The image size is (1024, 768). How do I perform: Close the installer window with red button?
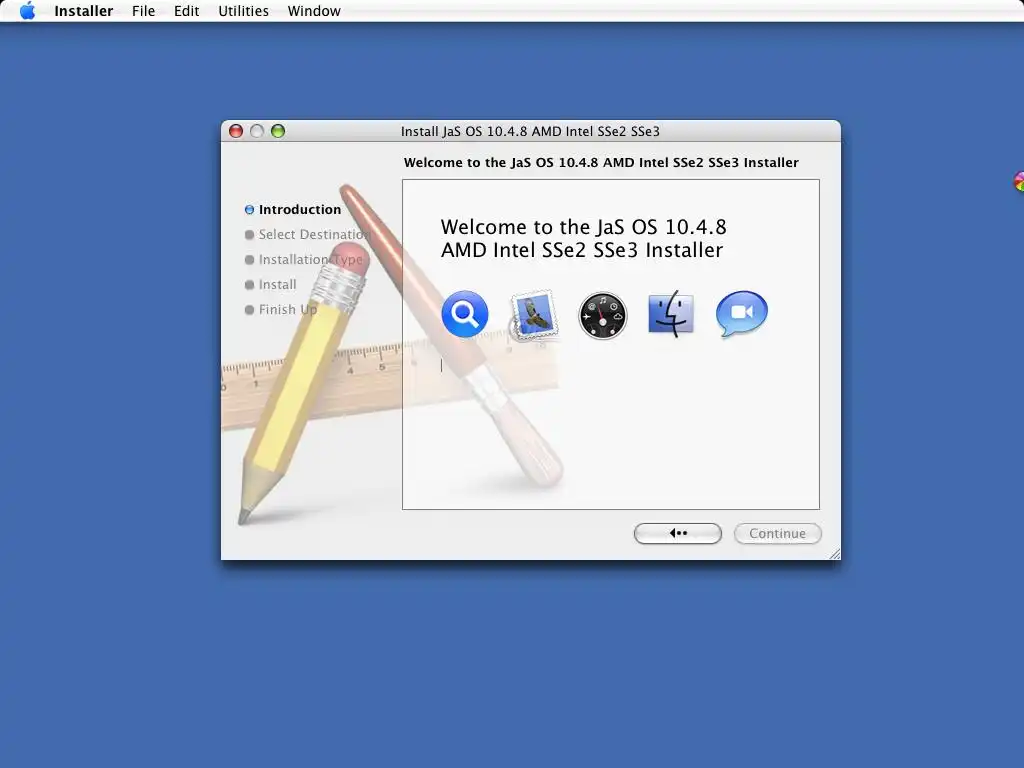(236, 131)
